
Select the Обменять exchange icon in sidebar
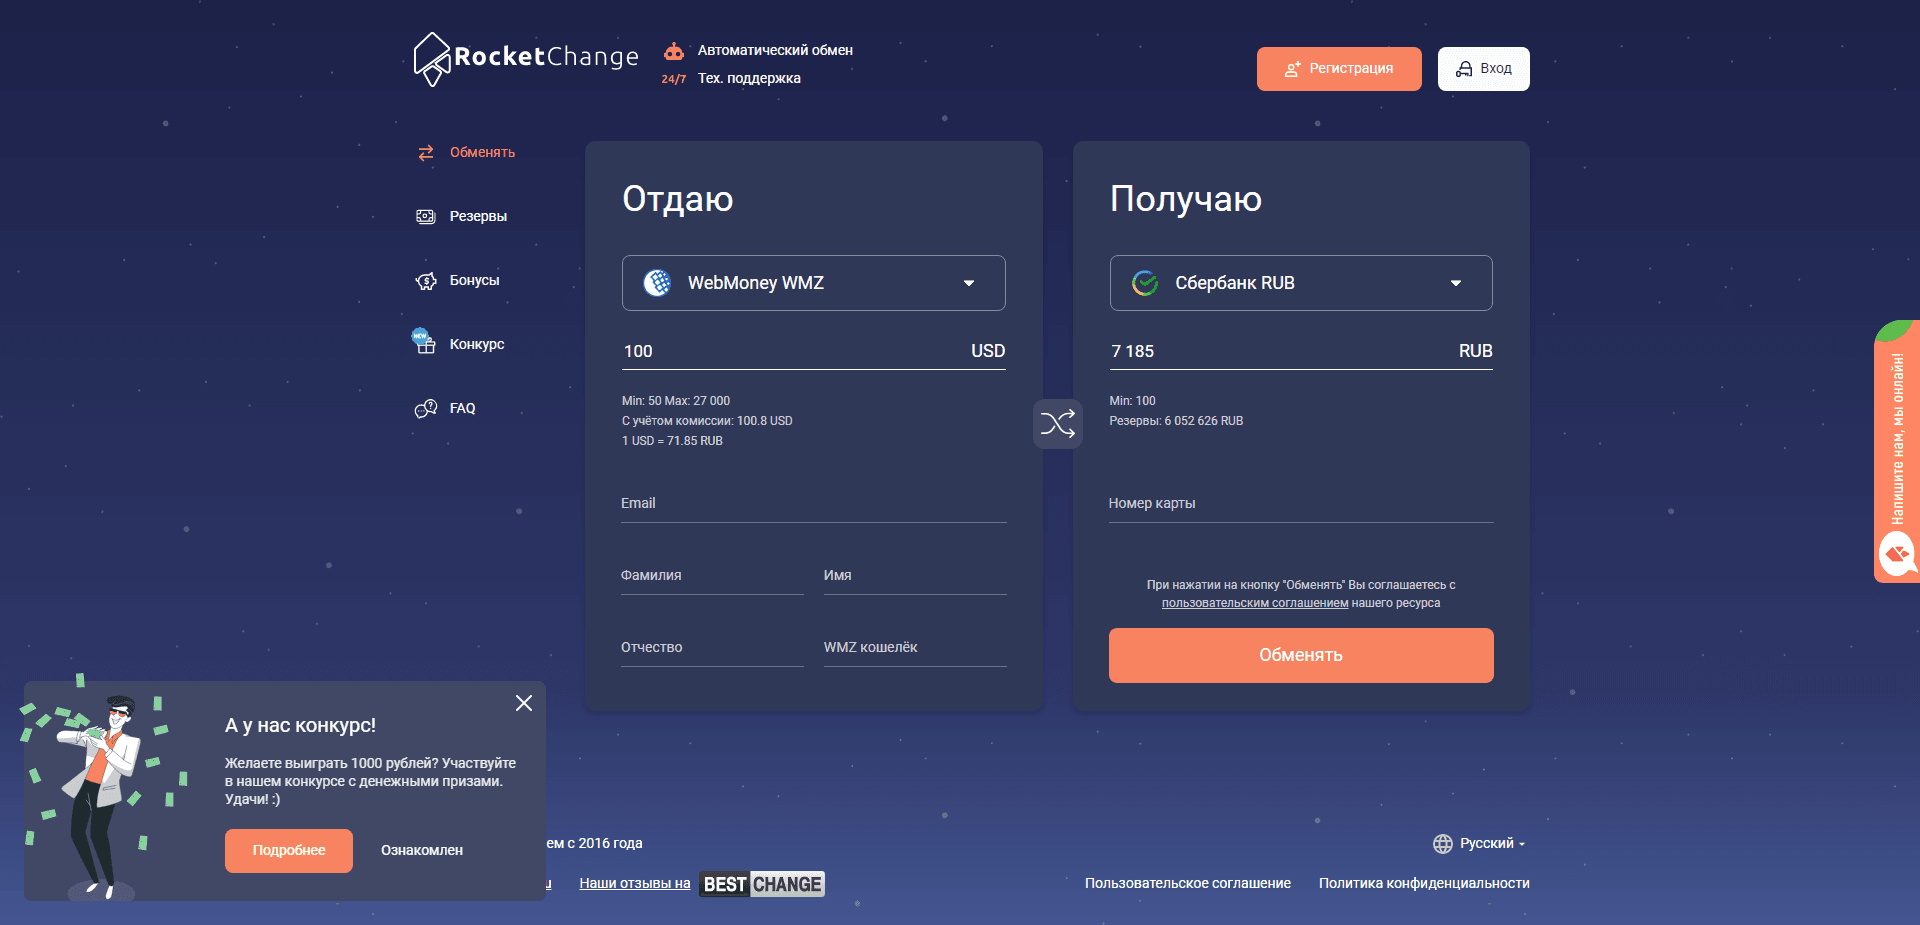(425, 152)
